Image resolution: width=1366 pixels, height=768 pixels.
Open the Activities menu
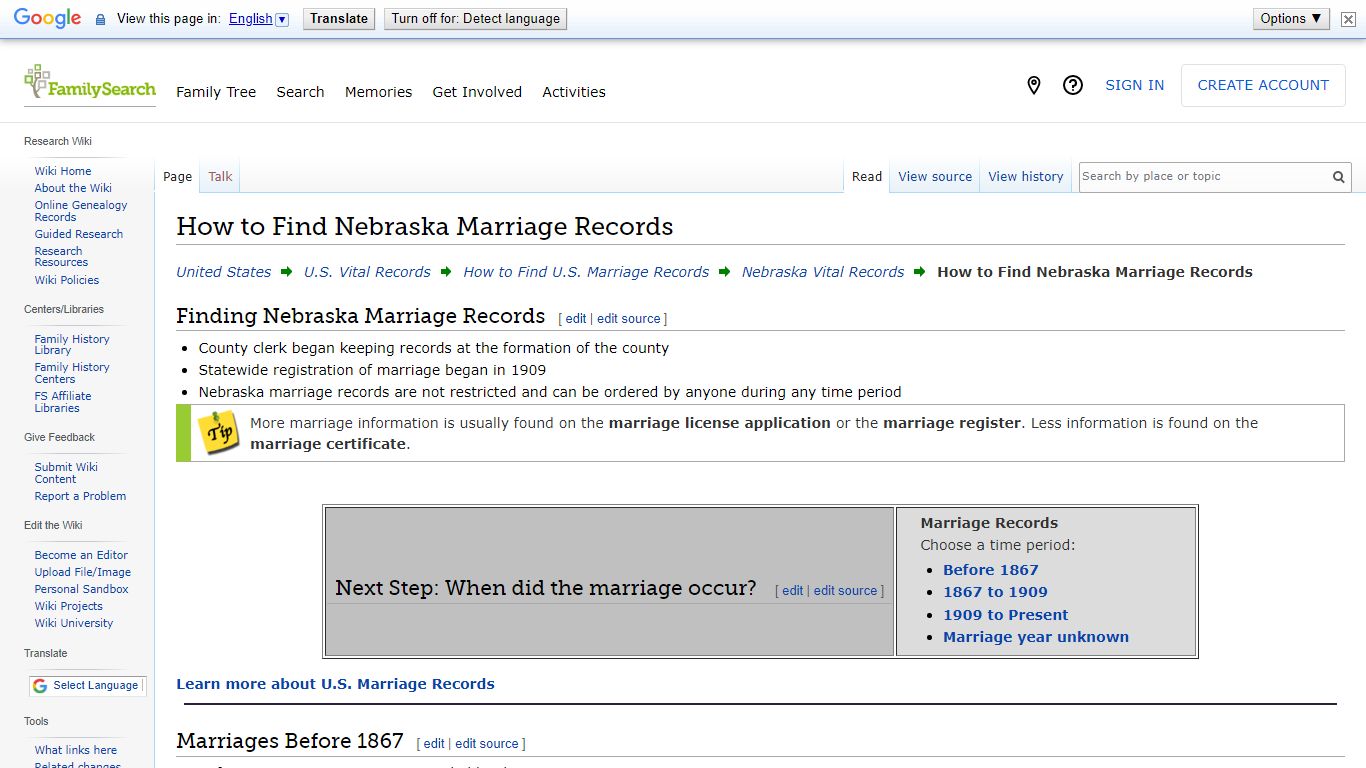pos(574,92)
